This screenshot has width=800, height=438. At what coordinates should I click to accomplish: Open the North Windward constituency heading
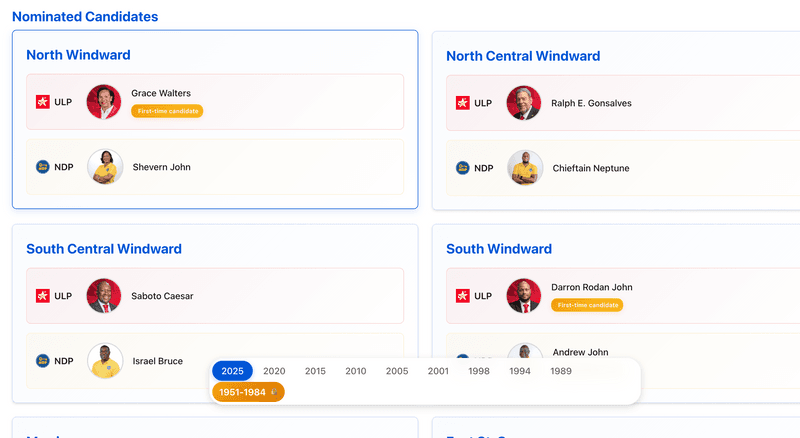[79, 55]
